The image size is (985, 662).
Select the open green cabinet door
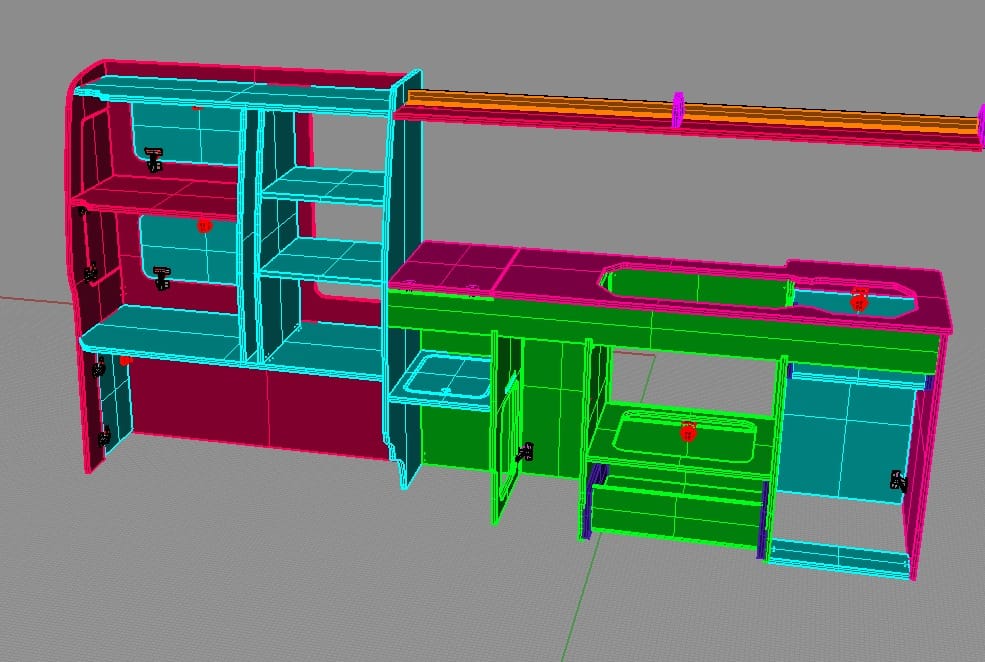click(x=506, y=428)
